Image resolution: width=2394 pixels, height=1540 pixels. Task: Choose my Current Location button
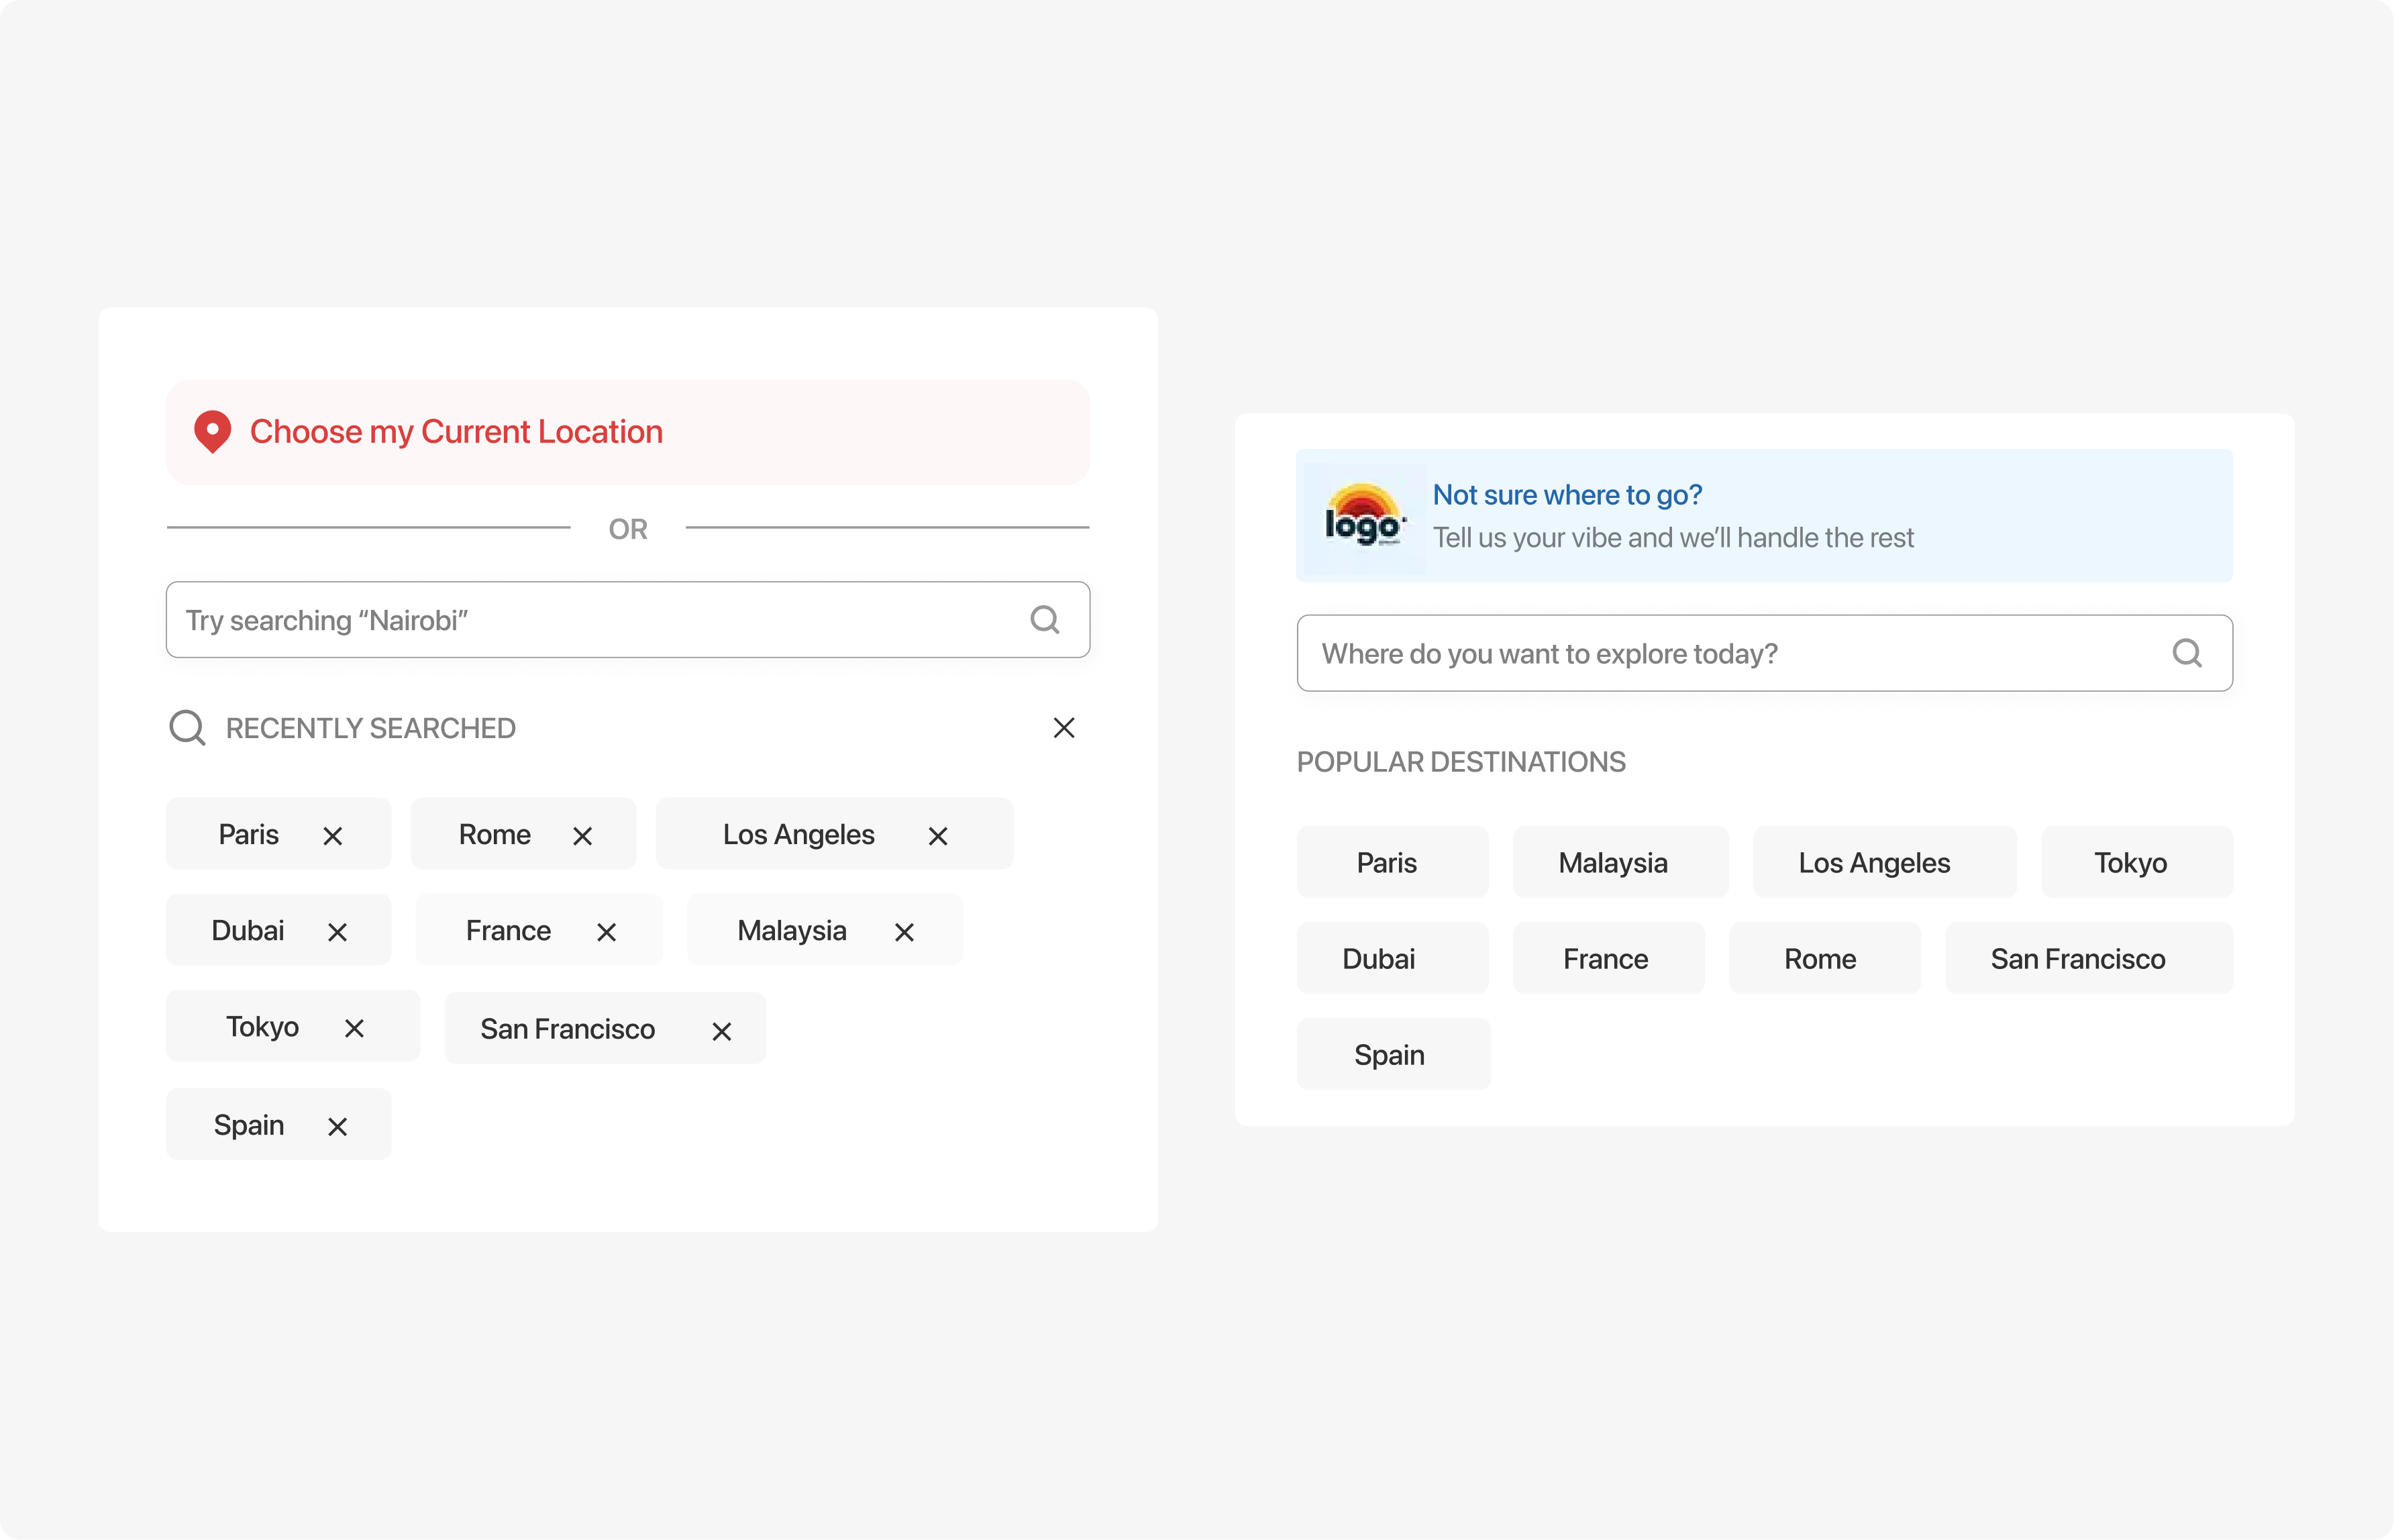point(627,432)
